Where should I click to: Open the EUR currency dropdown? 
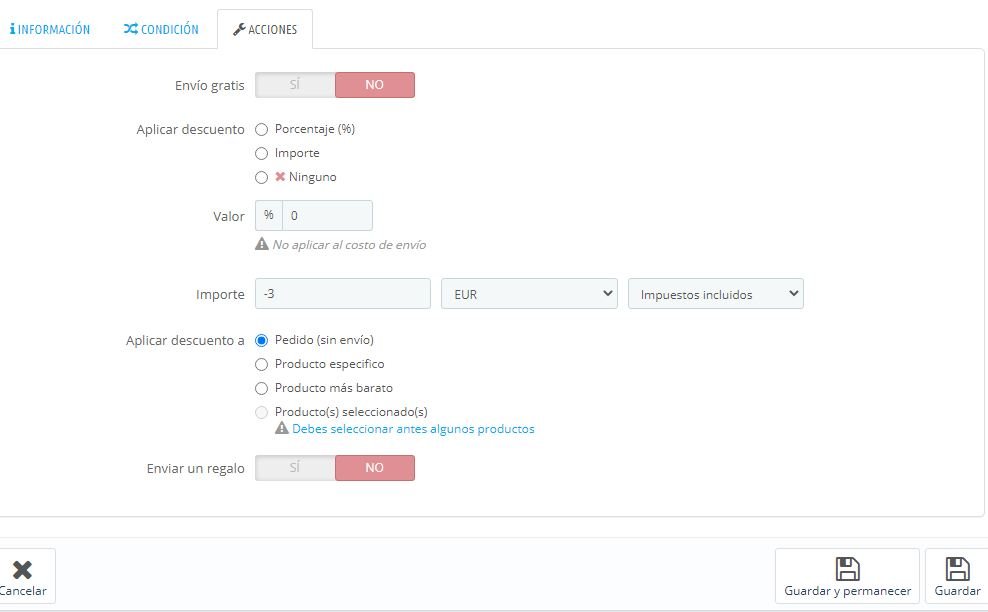click(x=529, y=294)
